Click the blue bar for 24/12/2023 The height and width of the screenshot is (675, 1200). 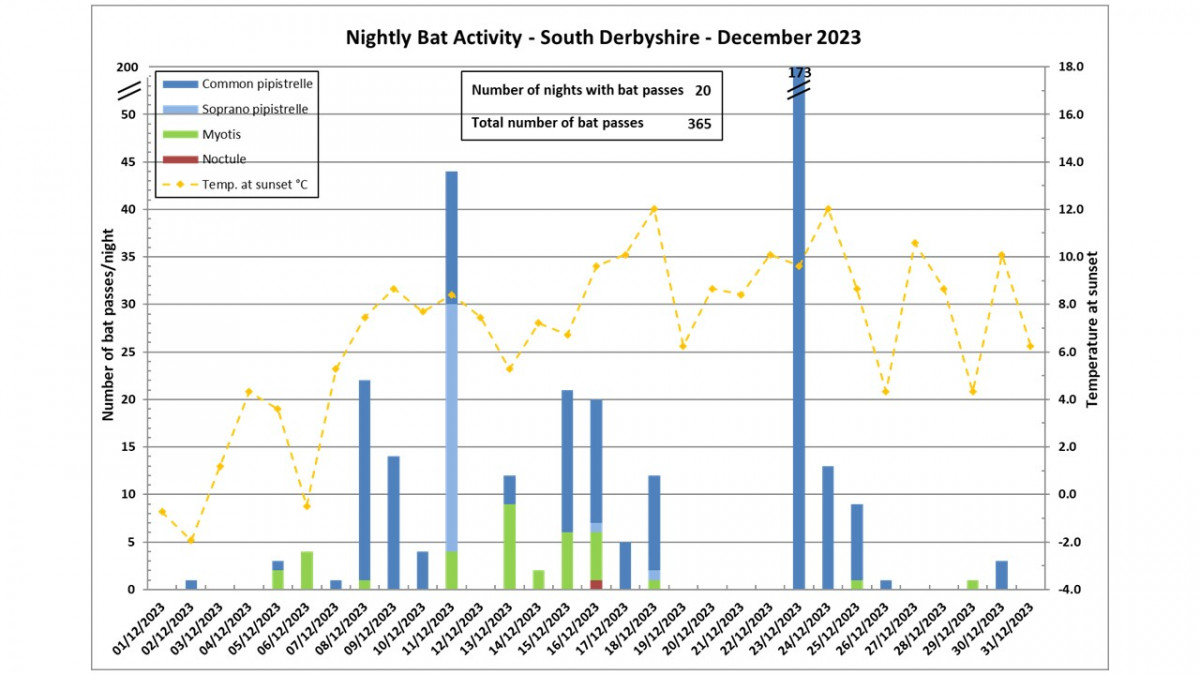click(827, 527)
